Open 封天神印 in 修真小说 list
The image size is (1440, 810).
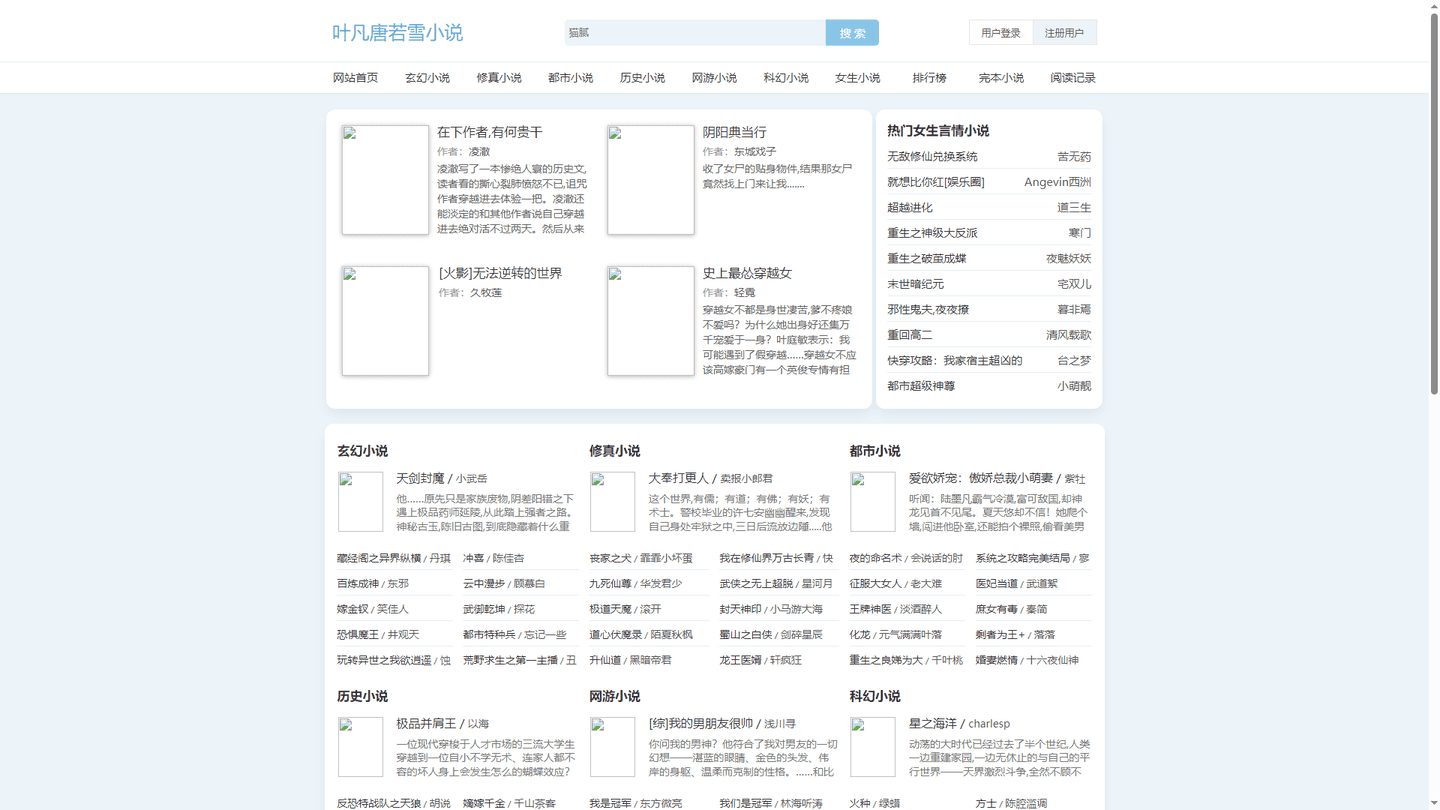point(740,609)
